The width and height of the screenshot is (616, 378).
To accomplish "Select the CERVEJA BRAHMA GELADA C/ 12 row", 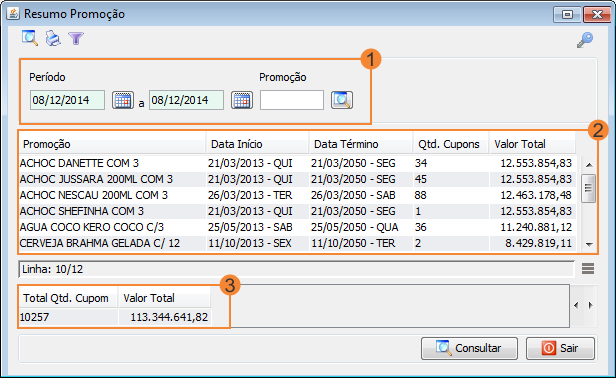I will point(297,243).
